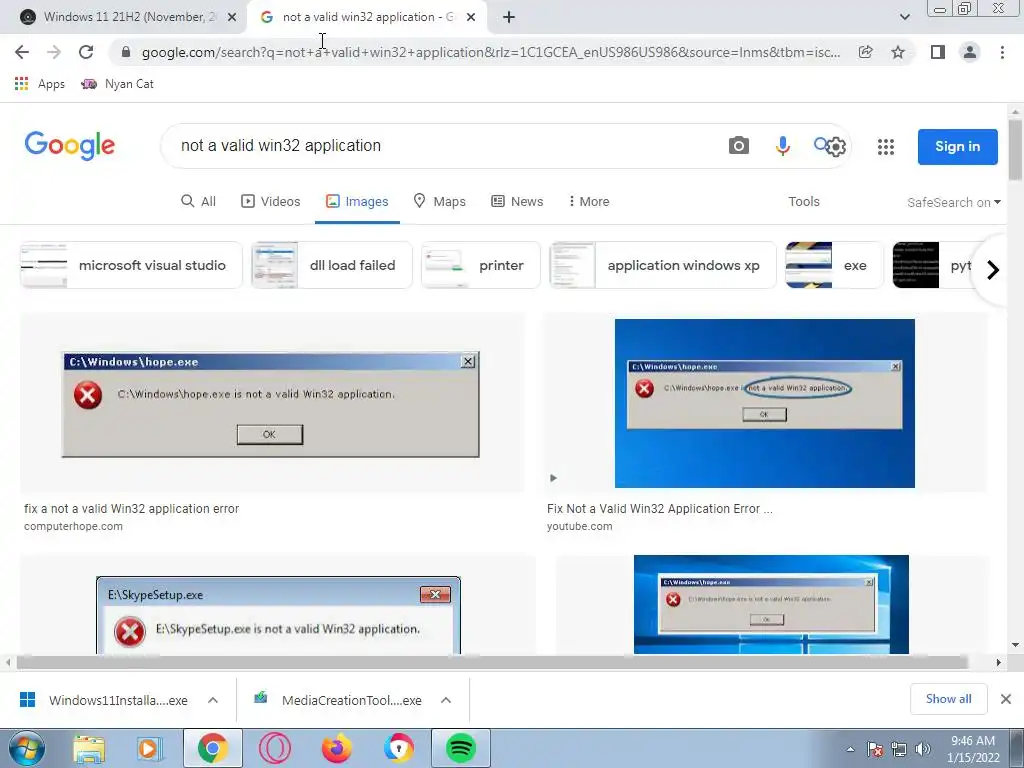Click the forward navigation arrow
Image resolution: width=1024 pixels, height=768 pixels.
[54, 52]
